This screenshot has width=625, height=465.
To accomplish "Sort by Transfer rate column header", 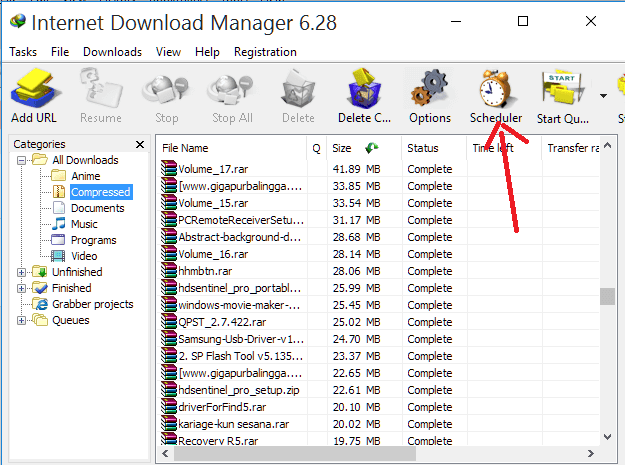I will 571,148.
